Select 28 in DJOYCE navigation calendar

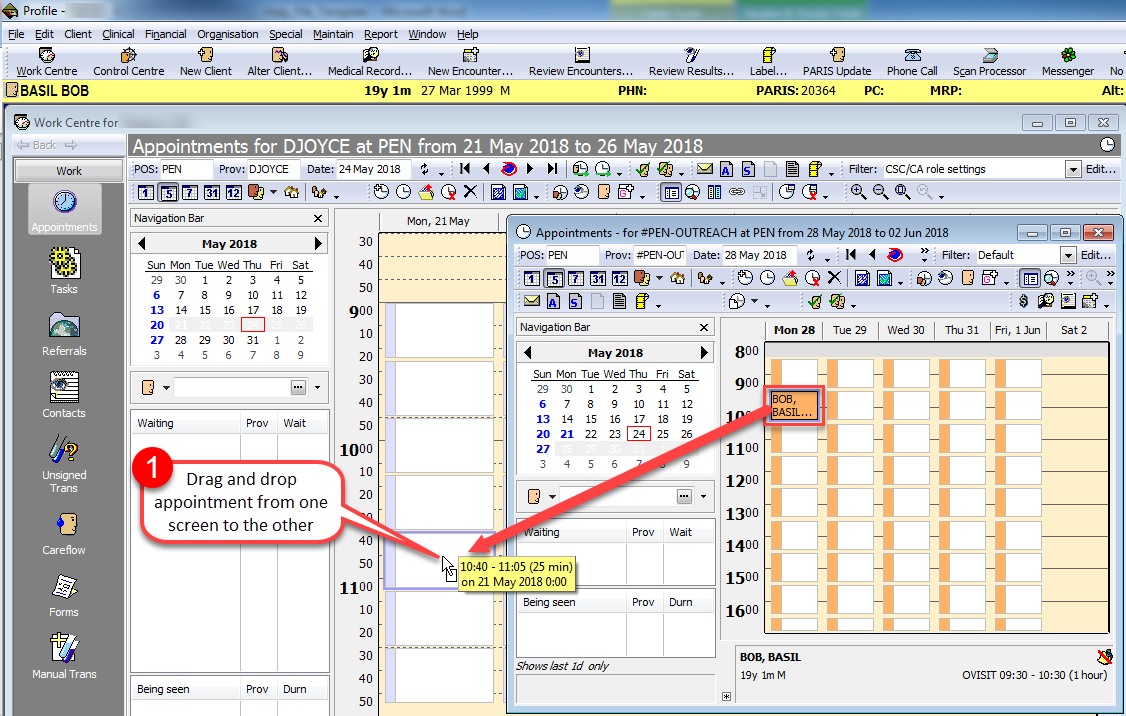(181, 340)
